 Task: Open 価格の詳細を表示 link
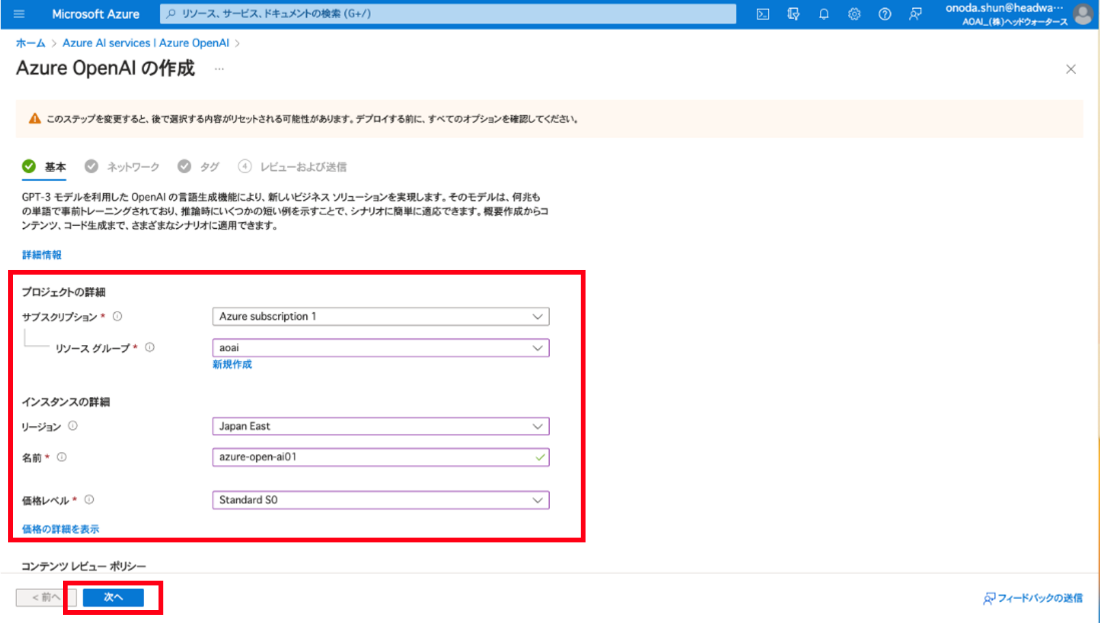[60, 529]
